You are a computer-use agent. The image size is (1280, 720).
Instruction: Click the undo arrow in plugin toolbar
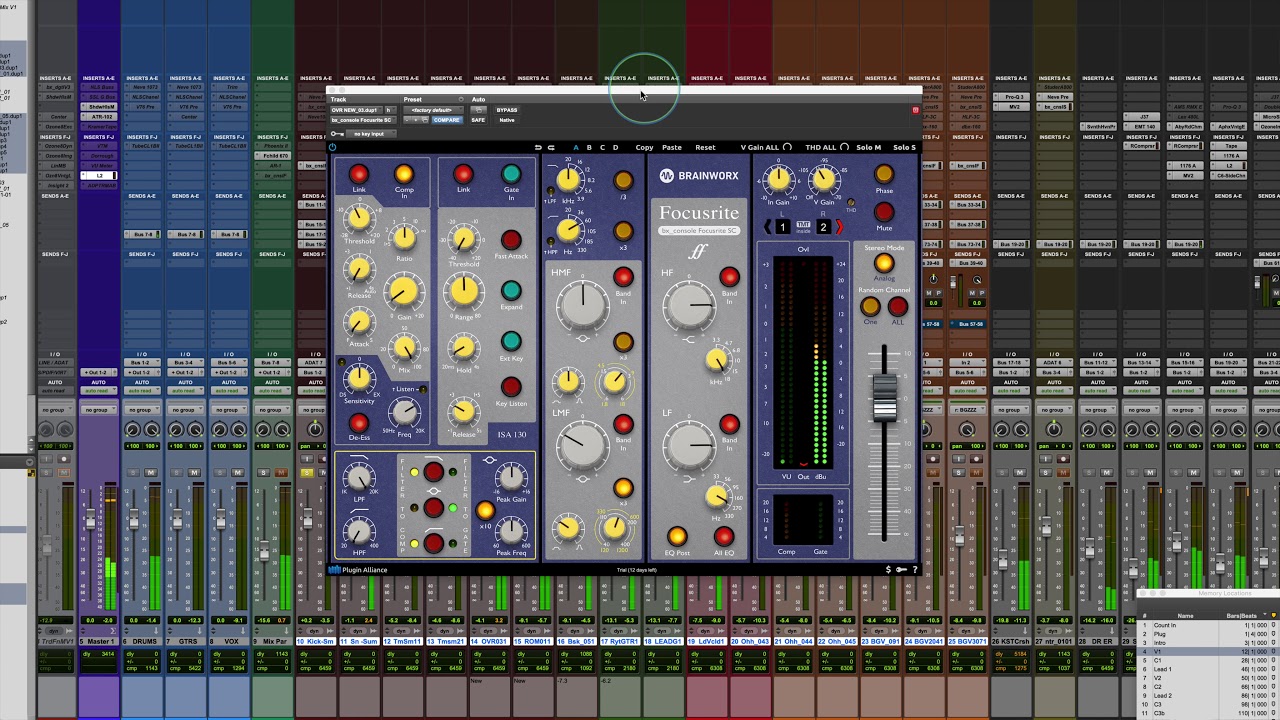pos(538,148)
